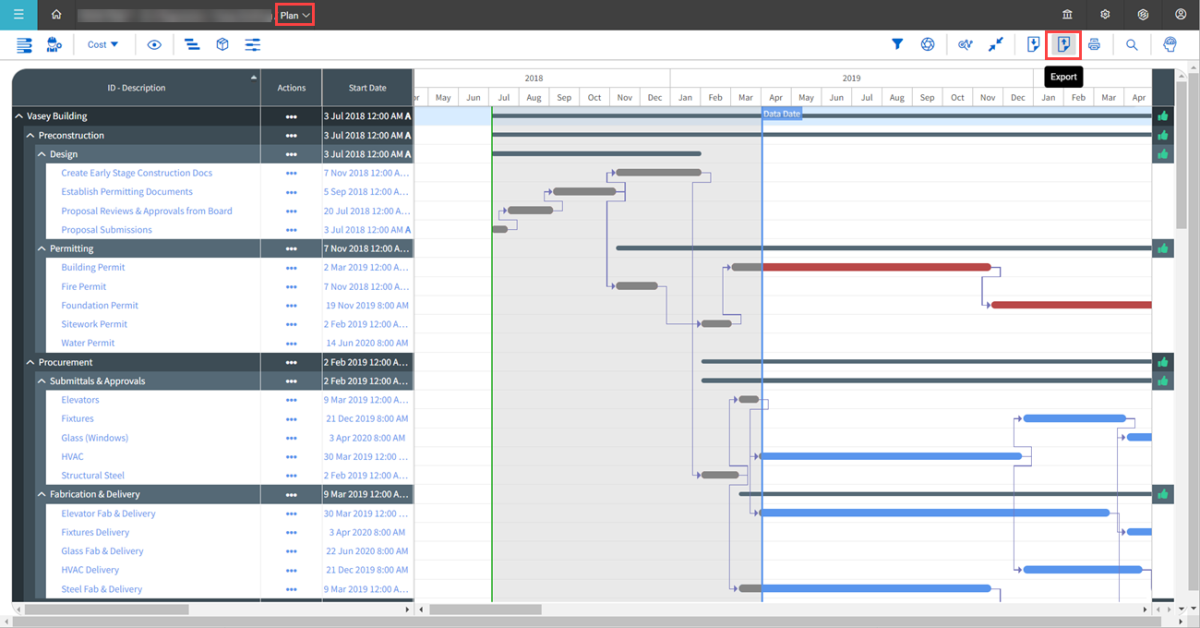Click the brain head insights icon
1200x628 pixels.
(1170, 45)
